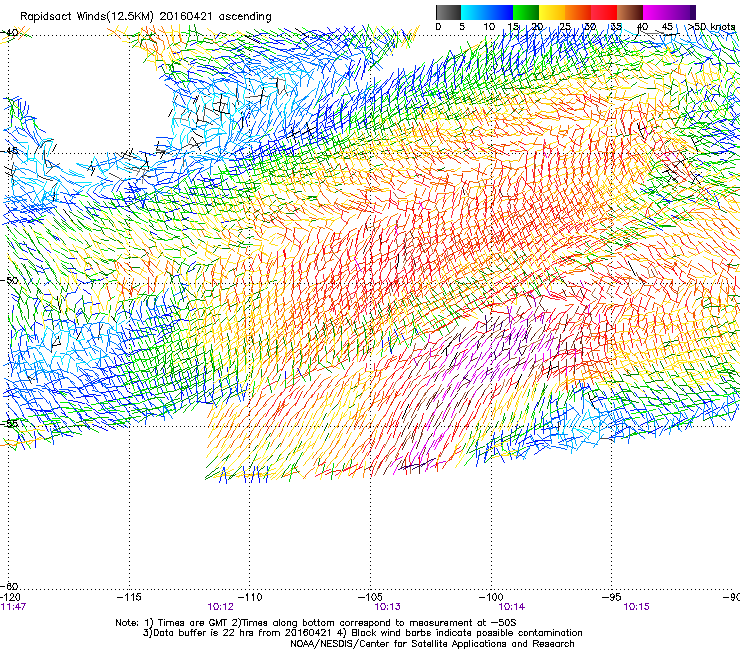
Task: Click the green 15–20 knots legend segment
Action: pos(526,12)
